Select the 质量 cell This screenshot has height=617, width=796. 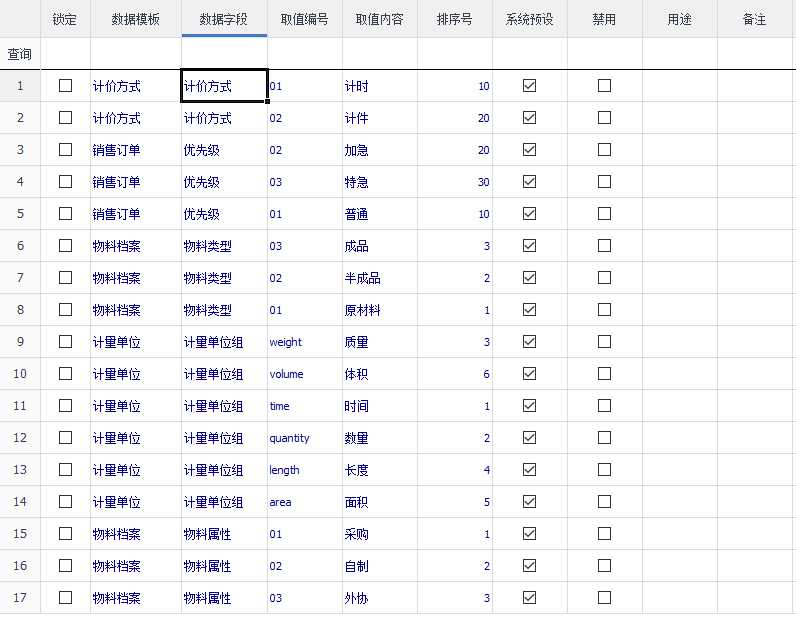380,341
